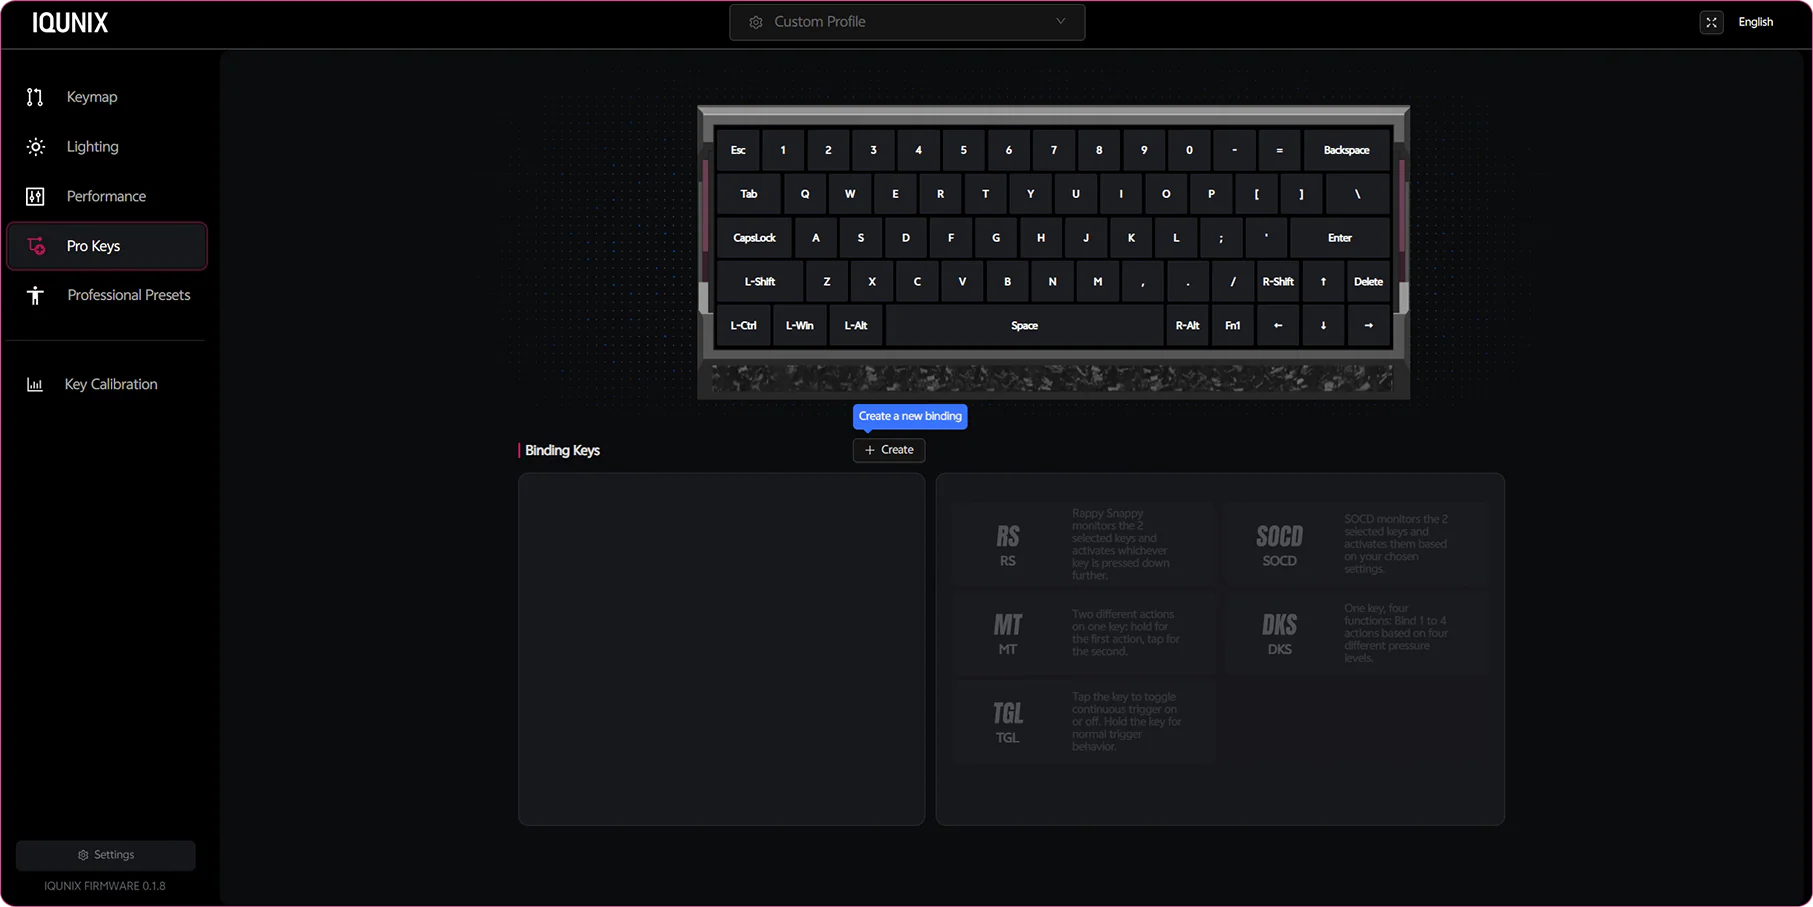Image resolution: width=1813 pixels, height=907 pixels.
Task: Click the Key Calibration chart icon
Action: coord(35,385)
